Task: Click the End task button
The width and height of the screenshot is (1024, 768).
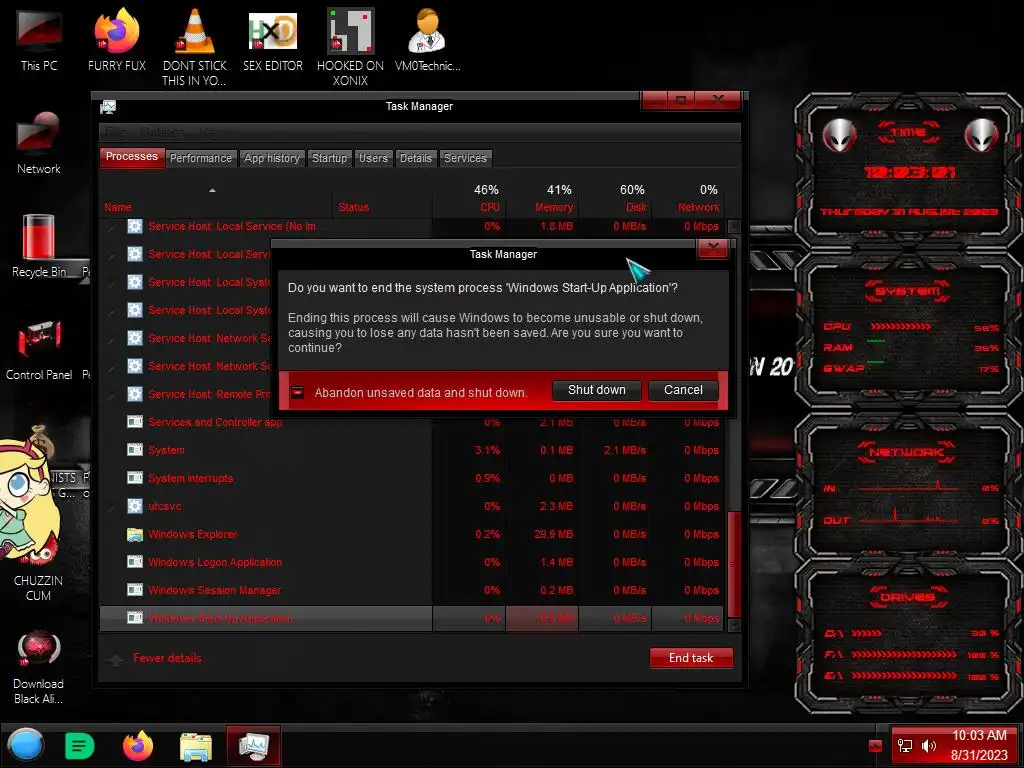Action: (x=691, y=658)
